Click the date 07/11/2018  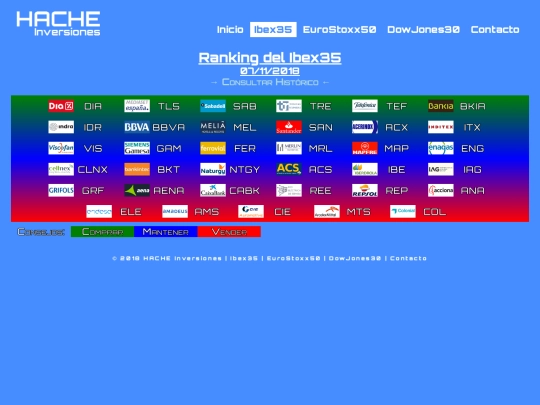[270, 71]
